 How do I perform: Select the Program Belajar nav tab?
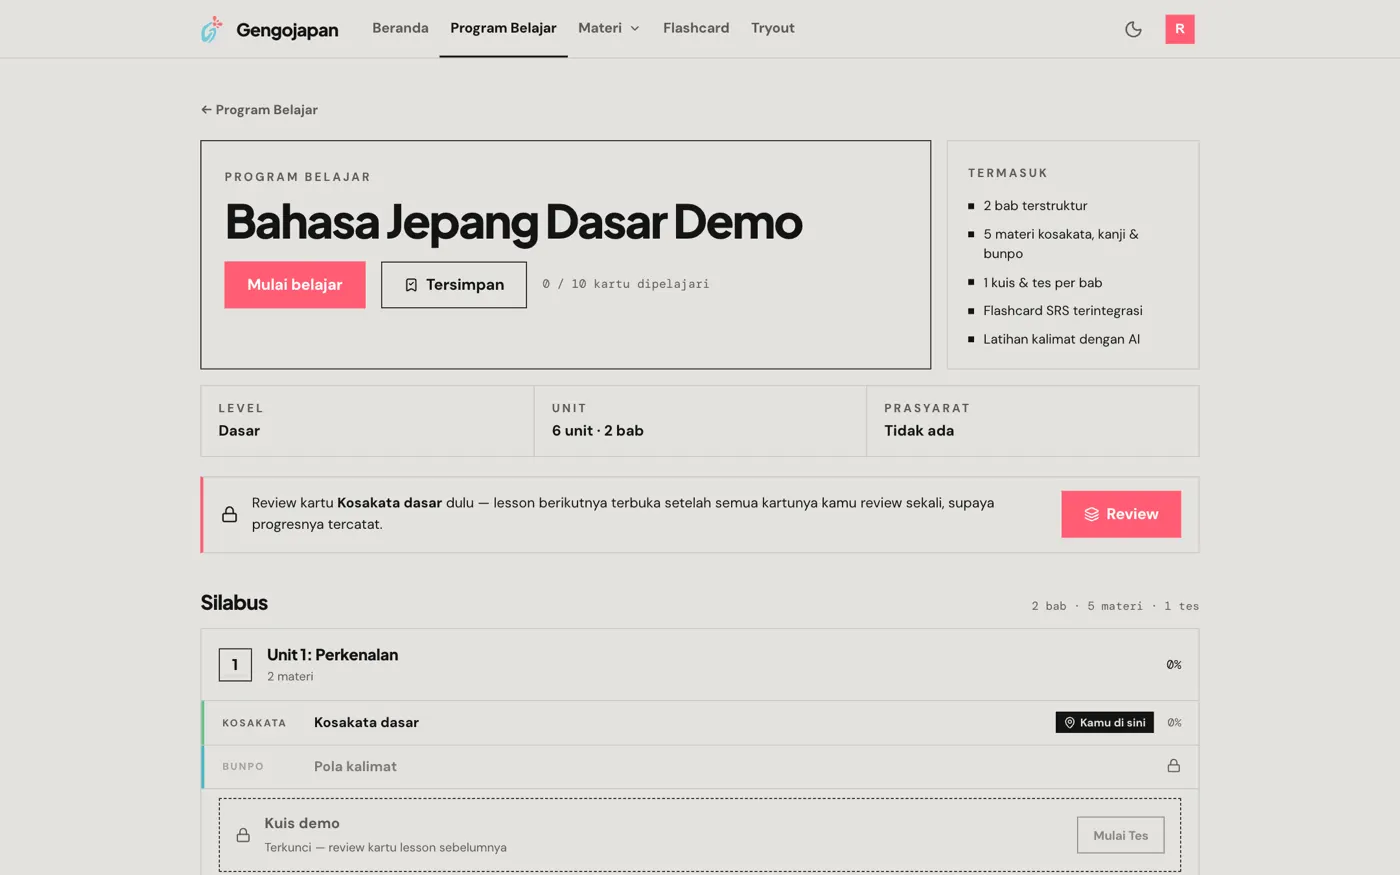(x=503, y=28)
